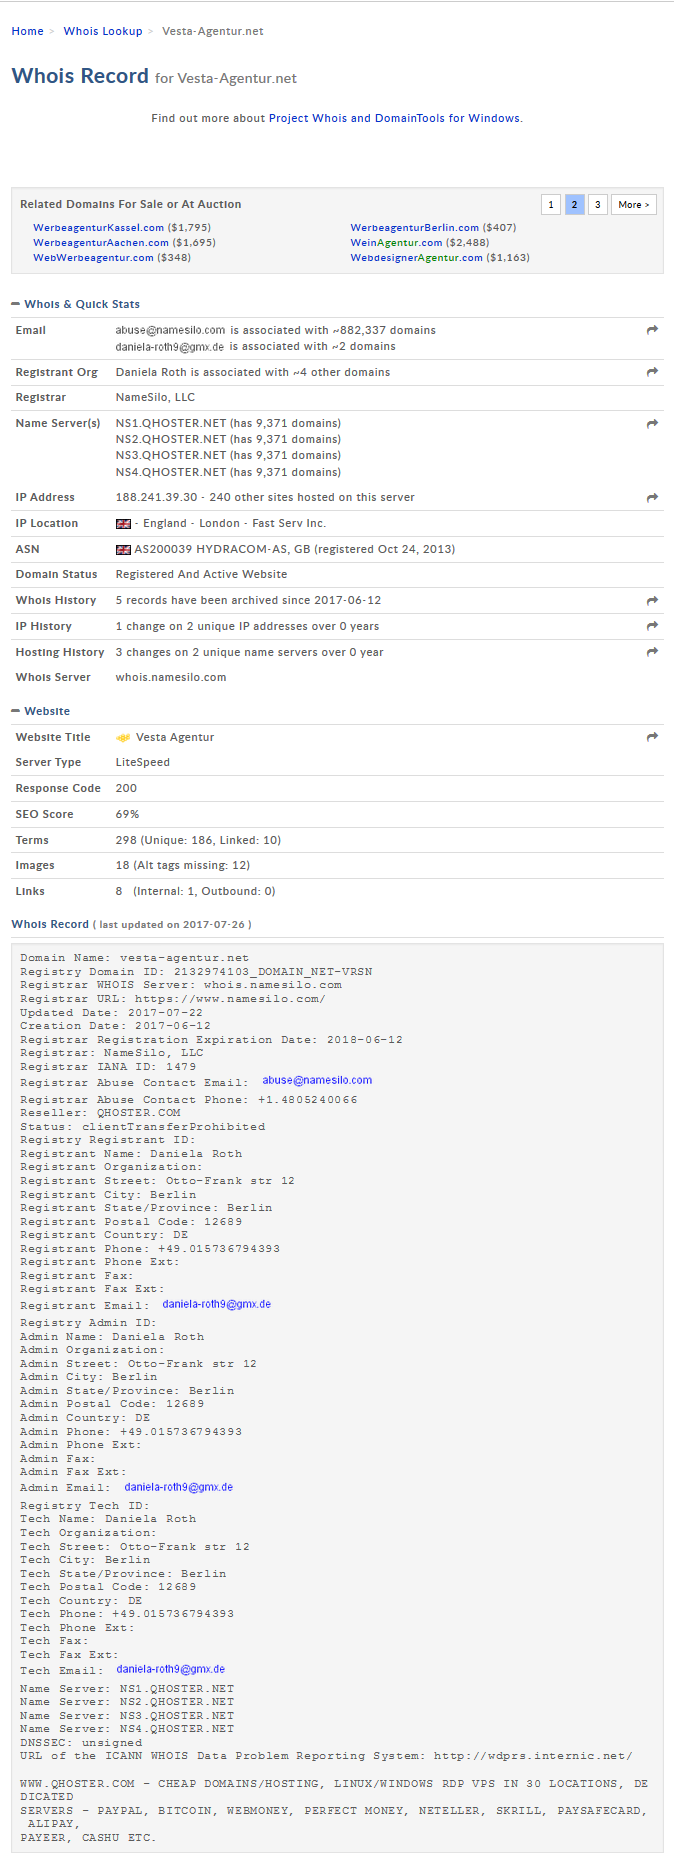This screenshot has width=674, height=1873.
Task: Click arrow icon for Hosting History
Action: point(652,652)
